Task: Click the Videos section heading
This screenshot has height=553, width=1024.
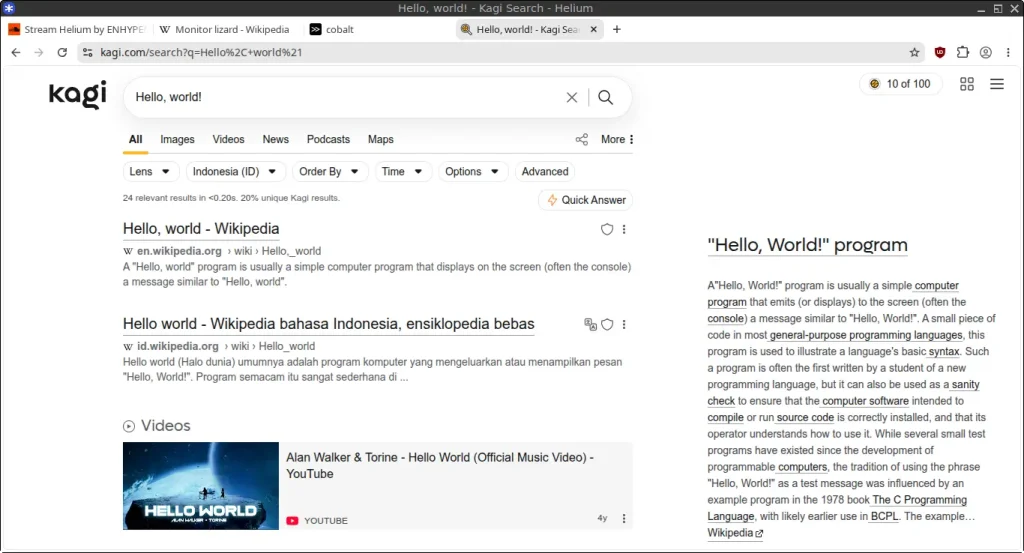Action: point(166,426)
